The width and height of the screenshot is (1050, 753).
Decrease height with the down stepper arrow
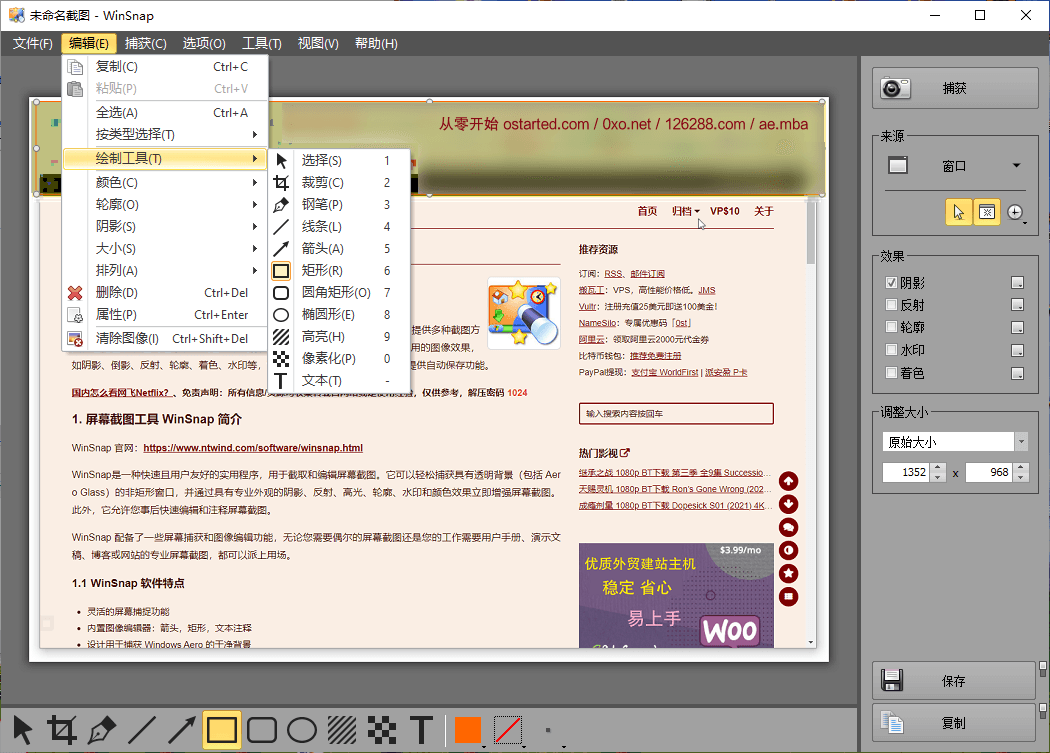pos(1021,477)
